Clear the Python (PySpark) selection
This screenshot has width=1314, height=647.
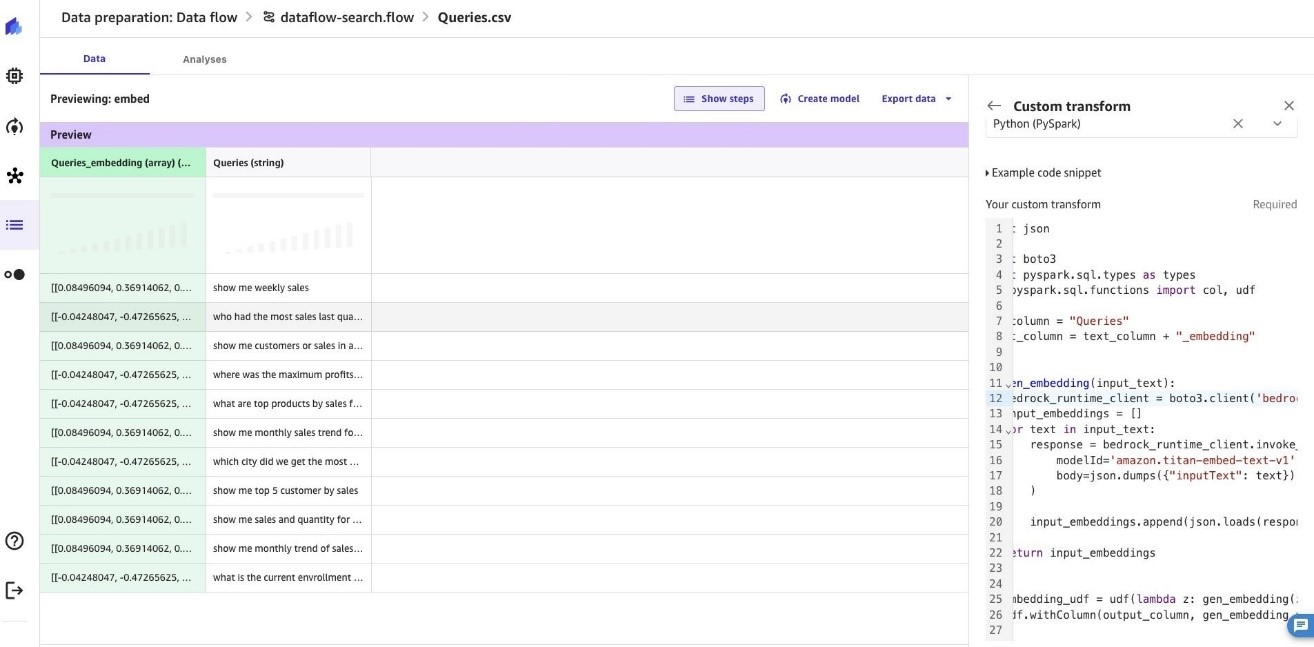click(x=1238, y=124)
